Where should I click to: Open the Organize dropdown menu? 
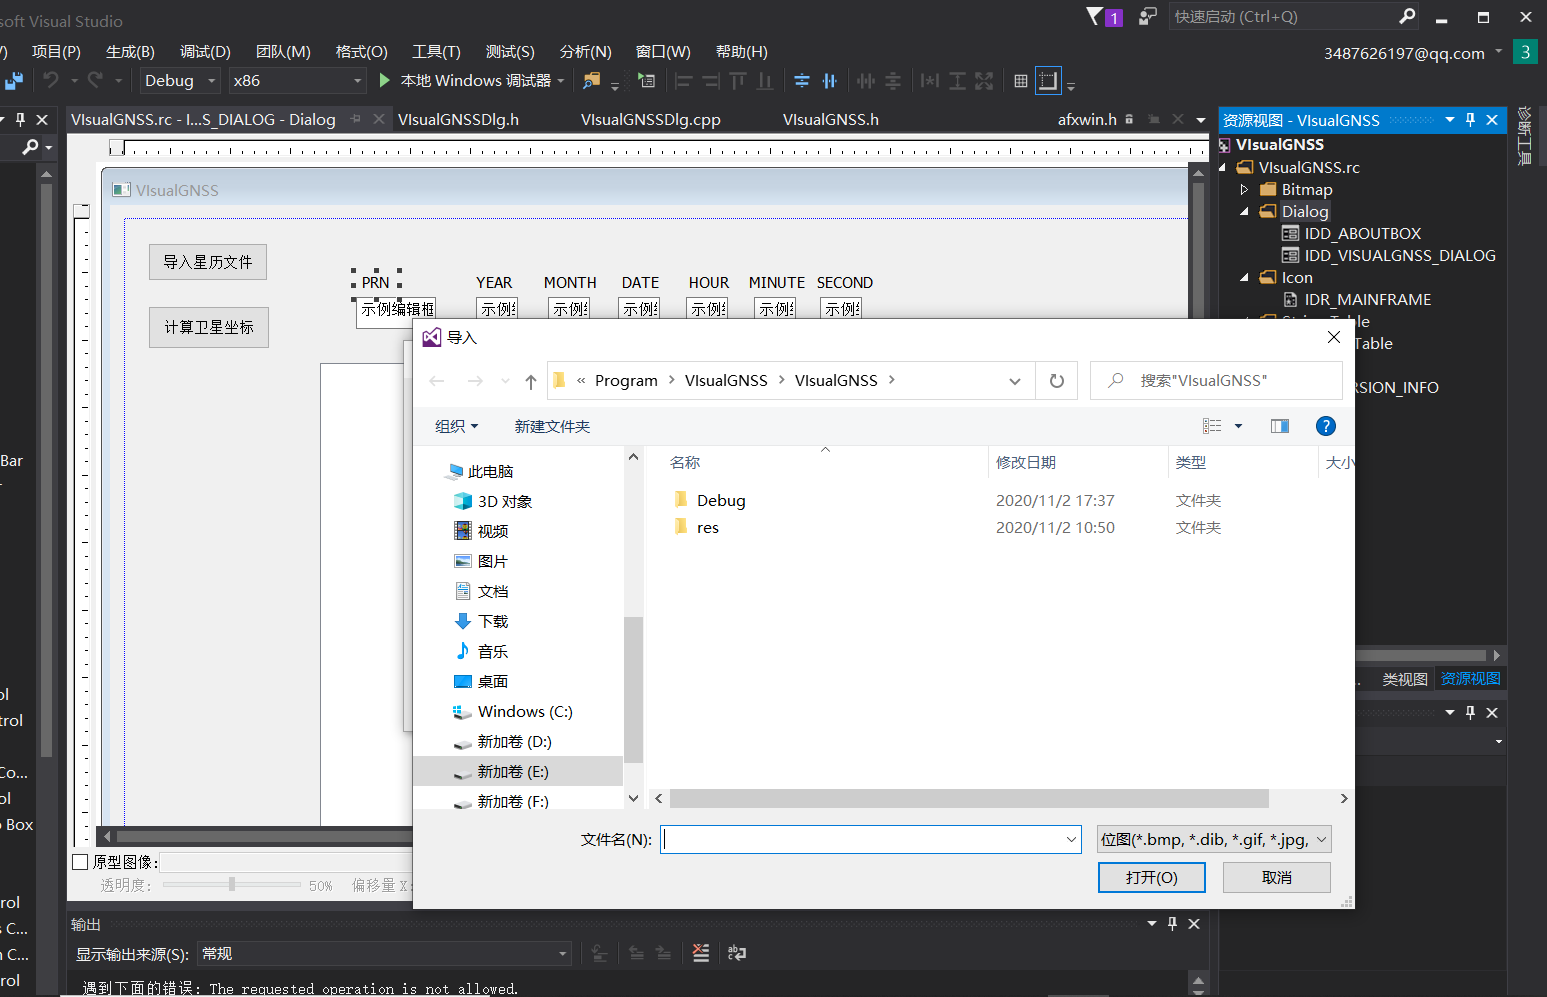[456, 427]
